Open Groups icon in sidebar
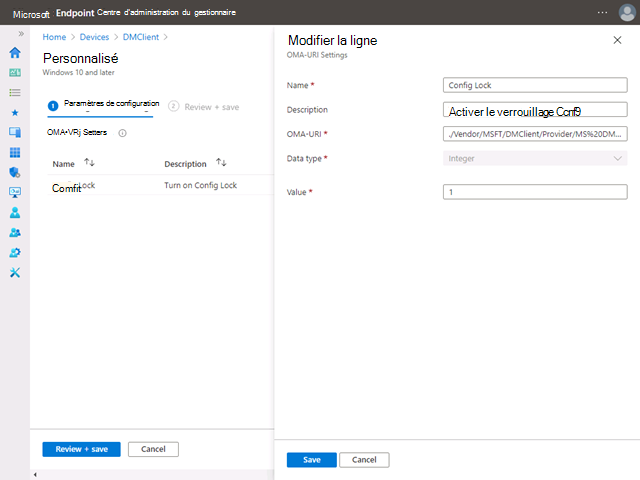The height and width of the screenshot is (480, 640). coord(15,232)
